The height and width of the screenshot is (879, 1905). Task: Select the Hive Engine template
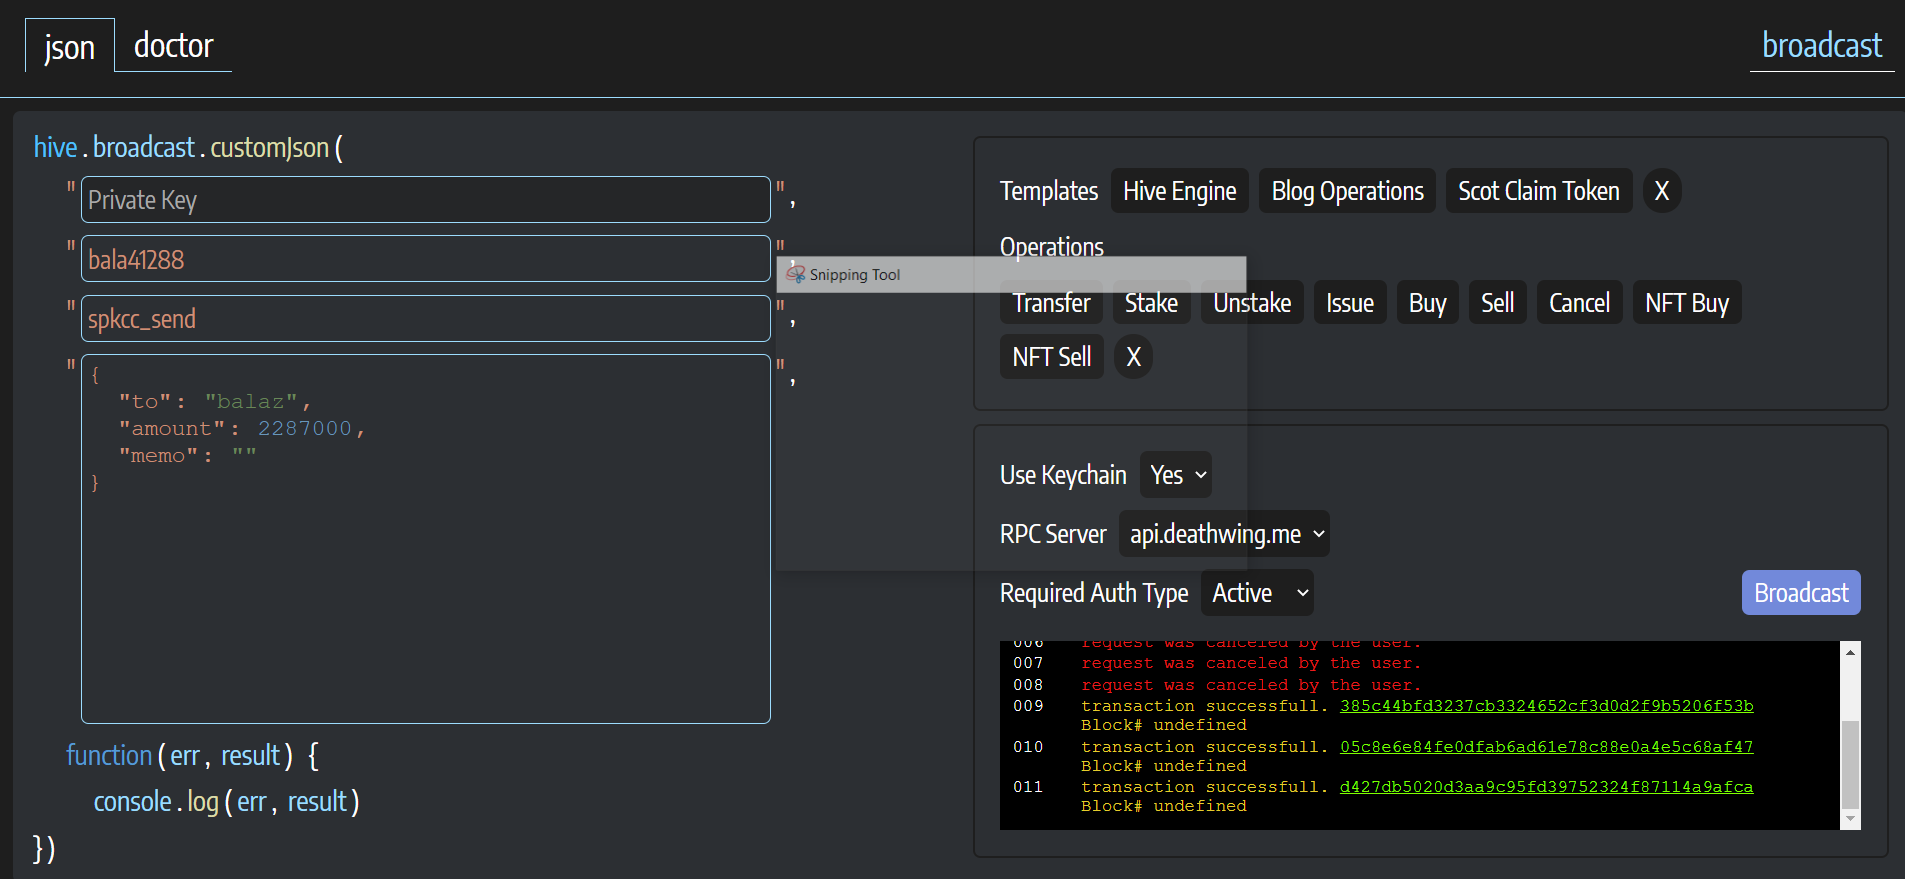coord(1179,191)
